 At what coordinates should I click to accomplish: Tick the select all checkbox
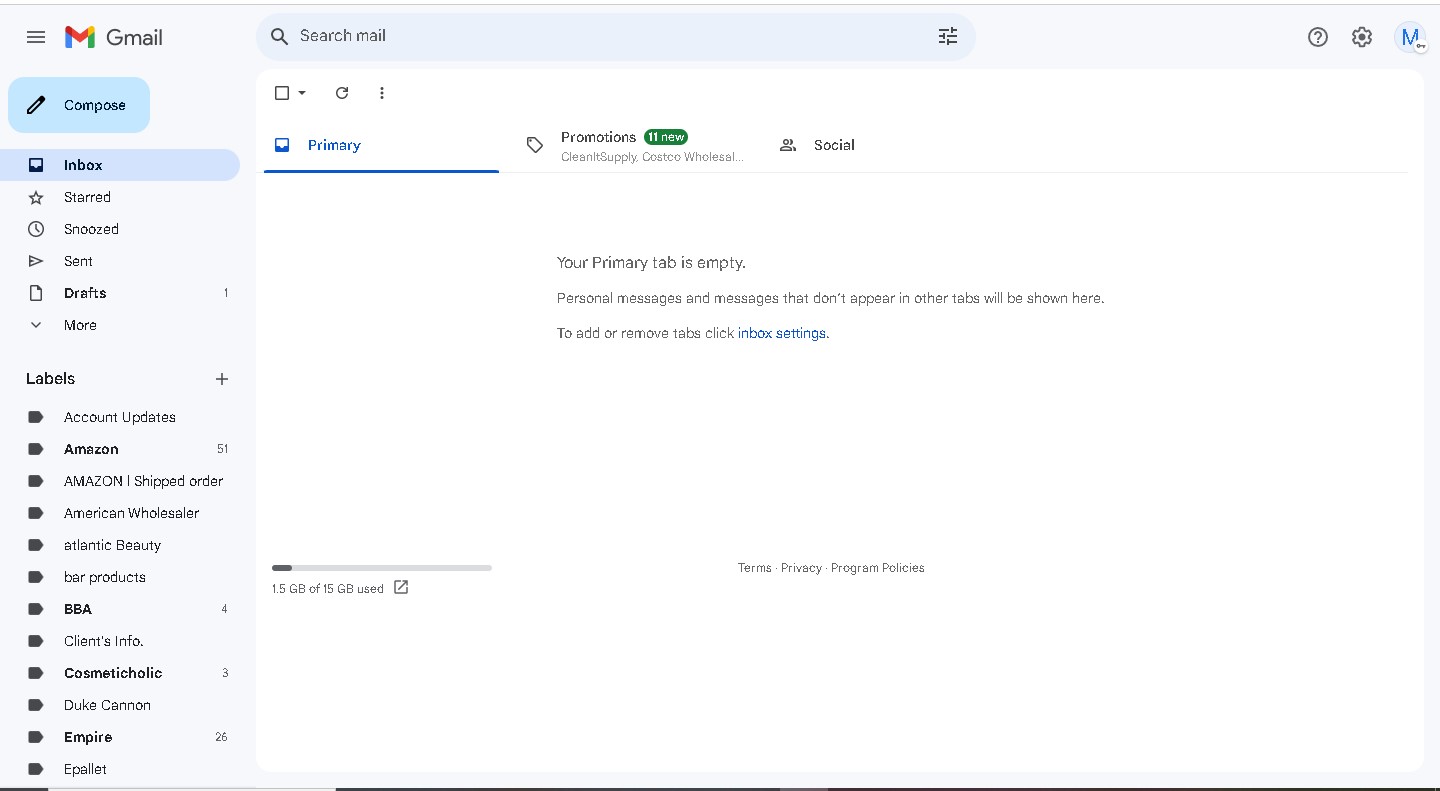282,93
